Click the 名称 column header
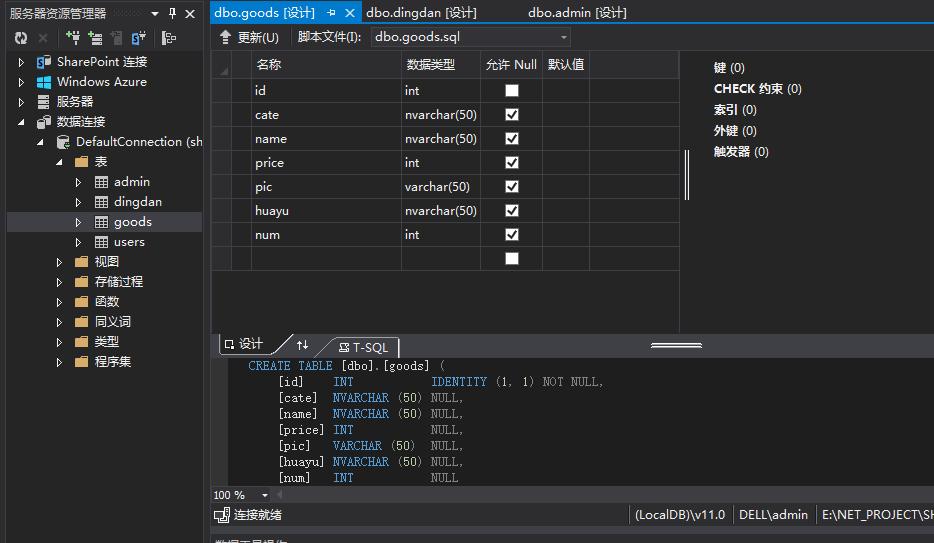Viewport: 934px width, 543px height. 326,65
